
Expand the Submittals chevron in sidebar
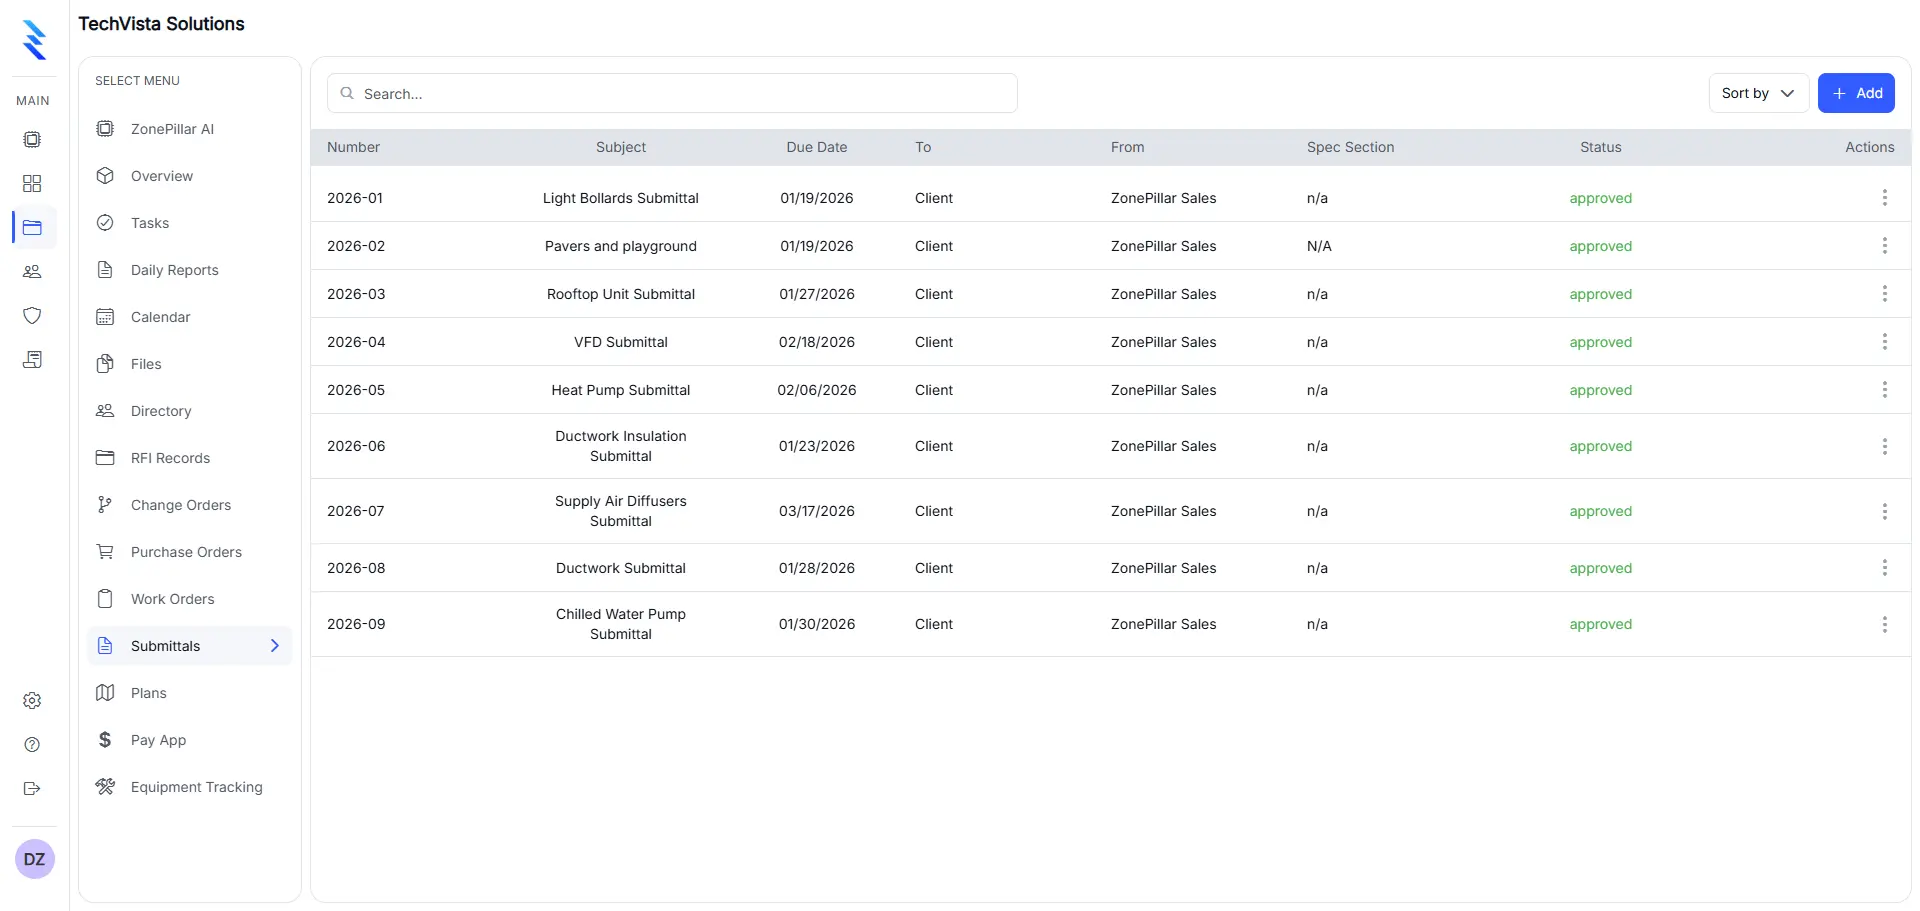[275, 645]
